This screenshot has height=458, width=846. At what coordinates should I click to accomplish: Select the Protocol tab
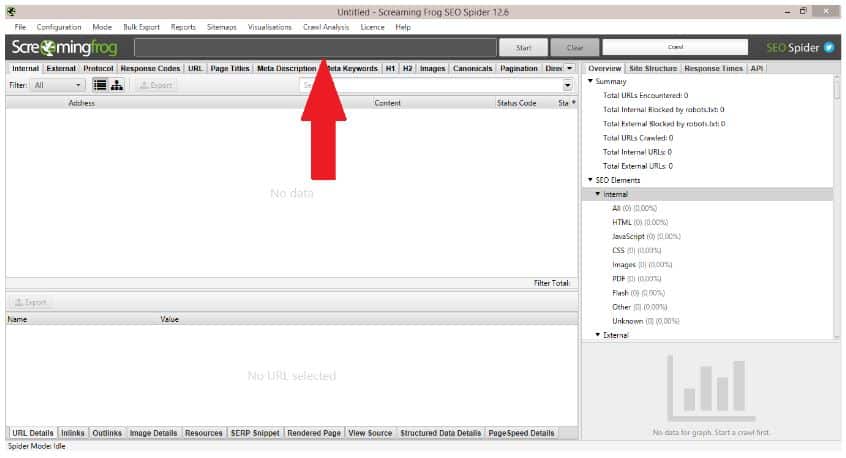coord(98,68)
